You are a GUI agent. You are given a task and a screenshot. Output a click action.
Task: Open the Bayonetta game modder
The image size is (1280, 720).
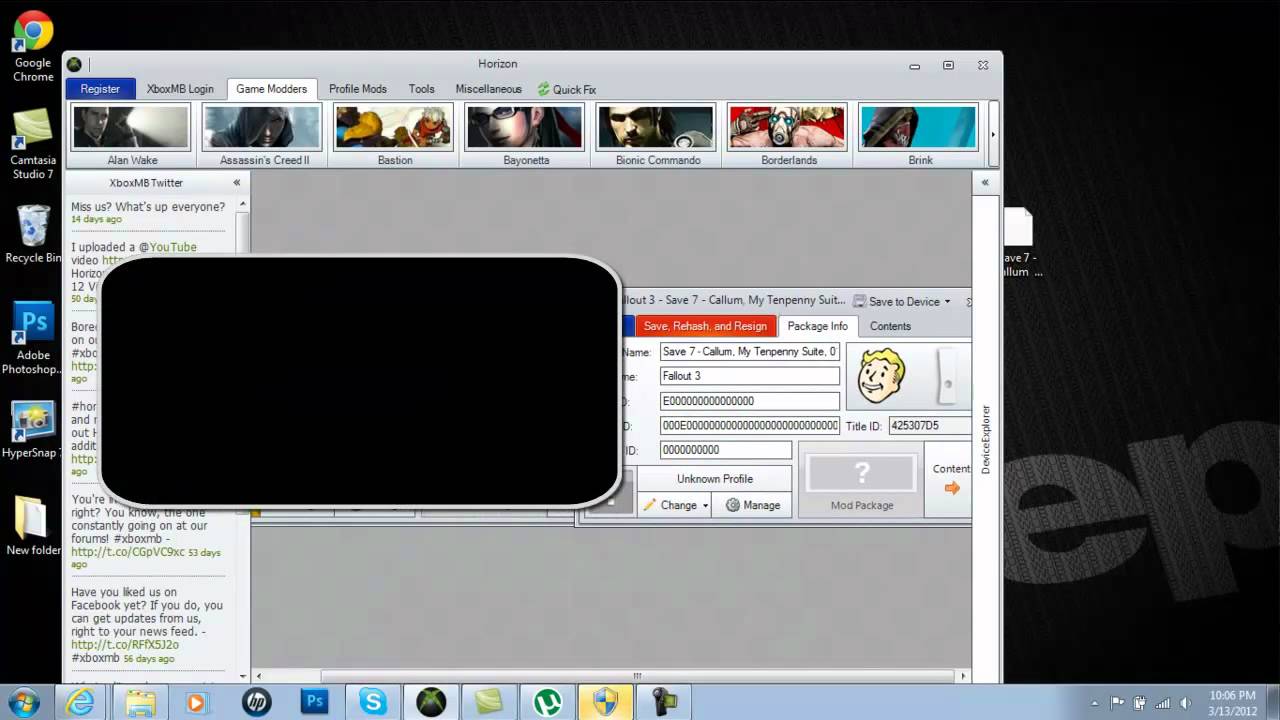(525, 135)
